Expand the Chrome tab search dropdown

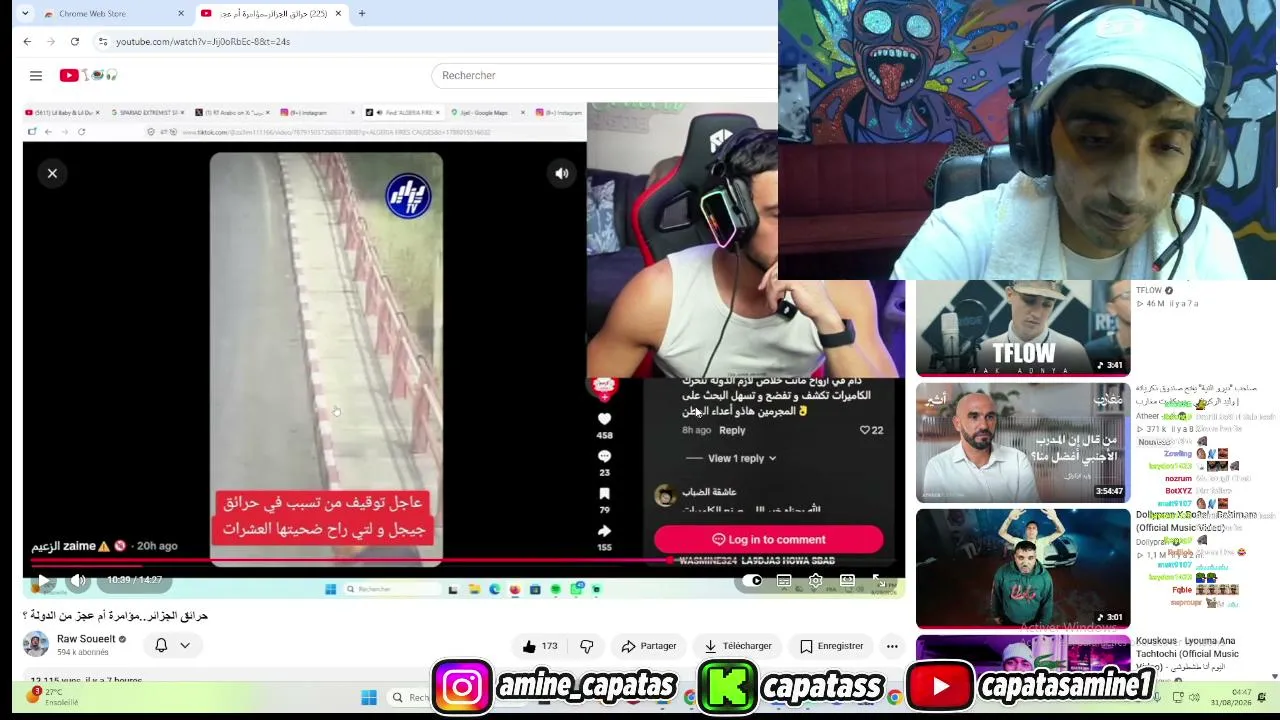coord(23,13)
